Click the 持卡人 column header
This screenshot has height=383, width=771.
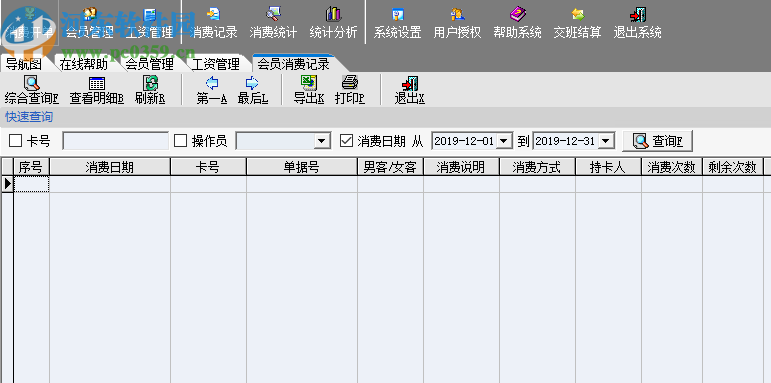608,167
